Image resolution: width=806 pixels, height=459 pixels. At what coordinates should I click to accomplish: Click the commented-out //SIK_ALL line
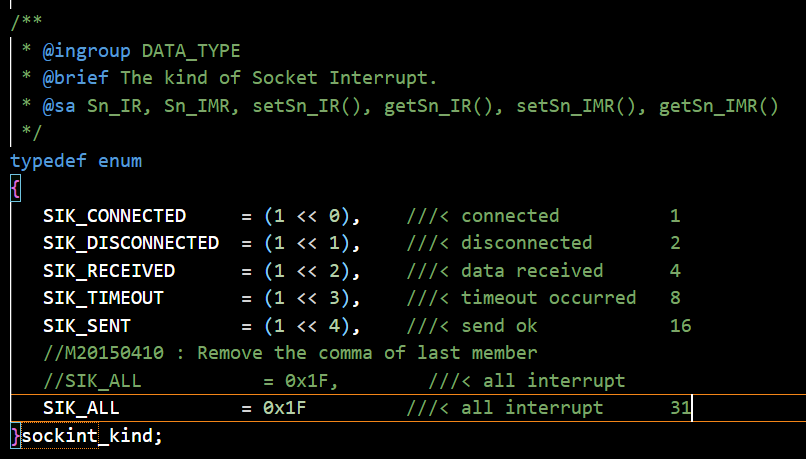(334, 381)
